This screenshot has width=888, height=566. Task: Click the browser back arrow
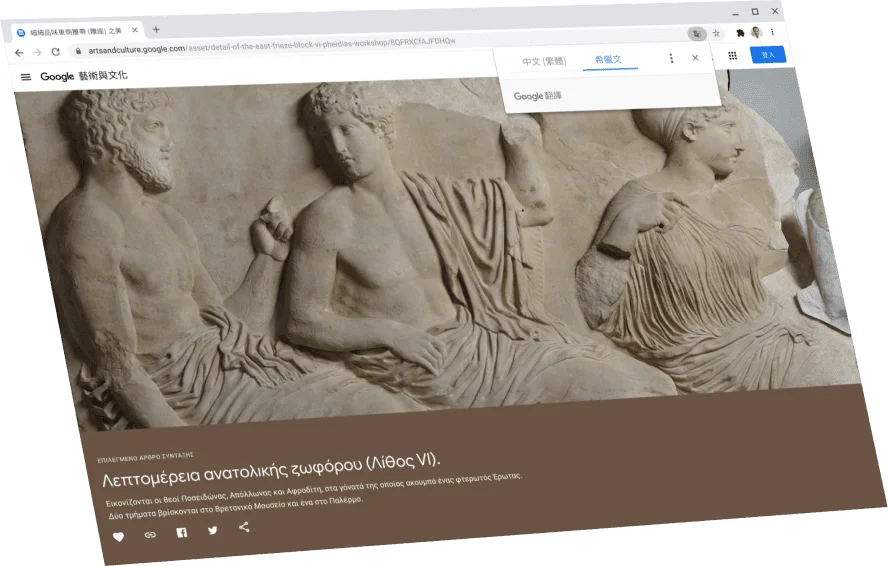(x=19, y=53)
